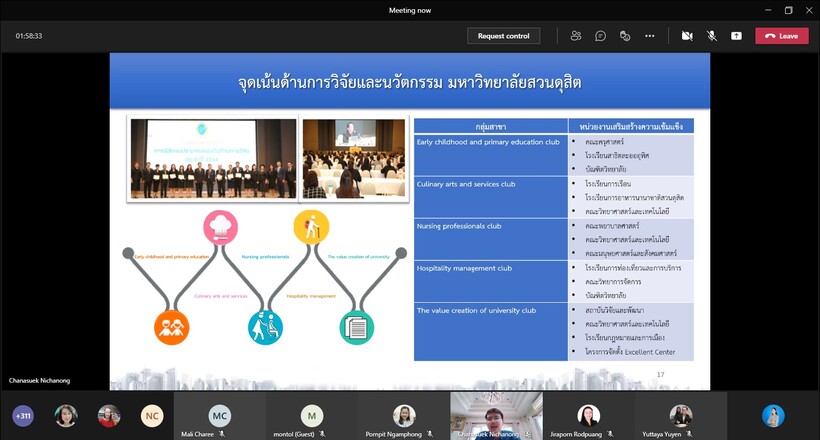Open the meeting chat icon
This screenshot has height=440, width=820.
pos(600,36)
